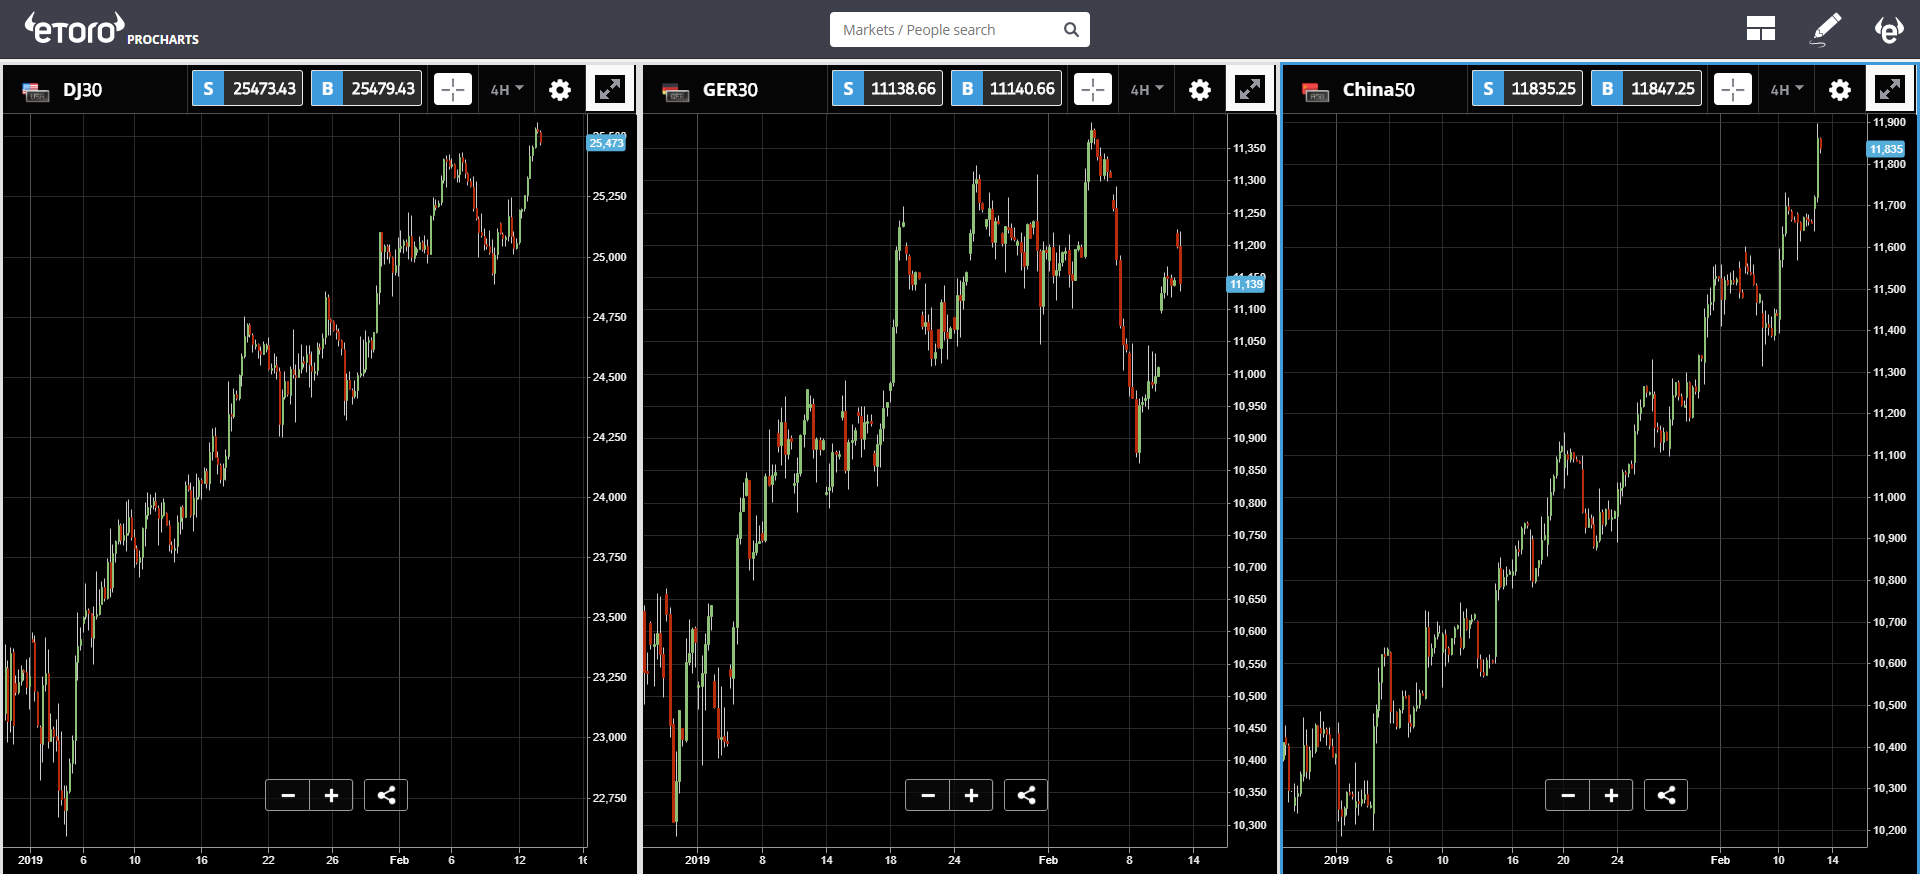
Task: Zoom in on the GER30 chart
Action: (x=971, y=795)
